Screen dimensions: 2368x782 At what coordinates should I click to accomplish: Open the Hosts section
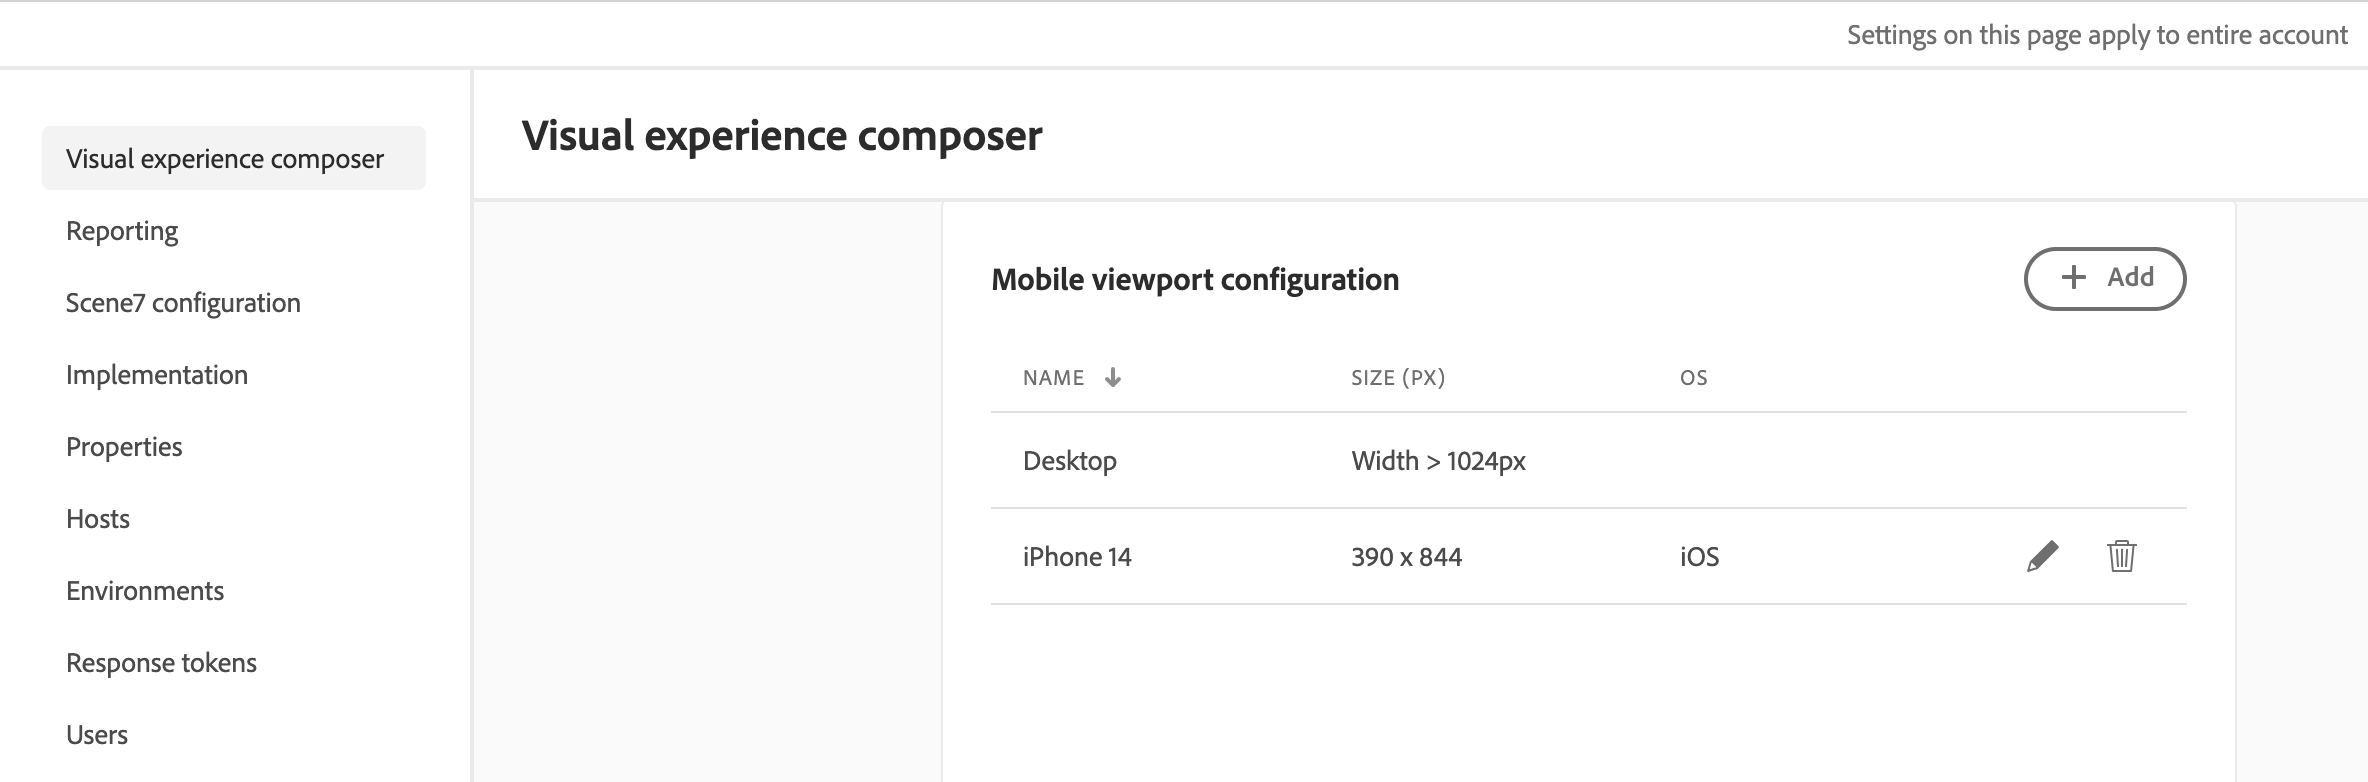(x=98, y=519)
